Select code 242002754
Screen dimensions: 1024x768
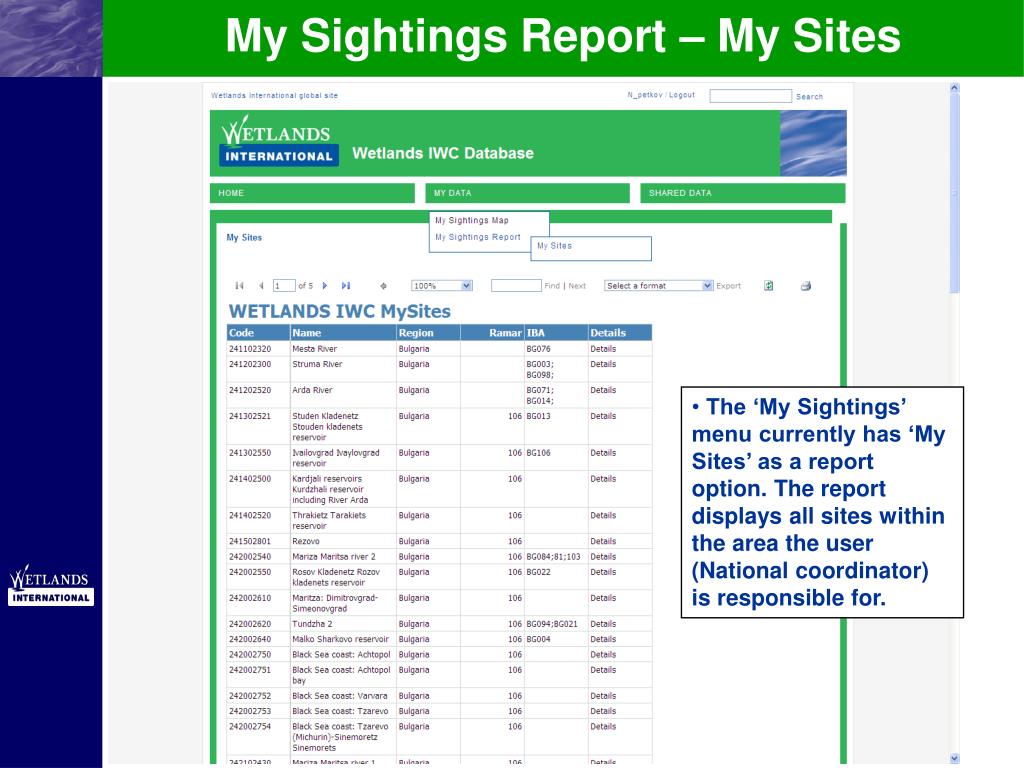point(249,727)
